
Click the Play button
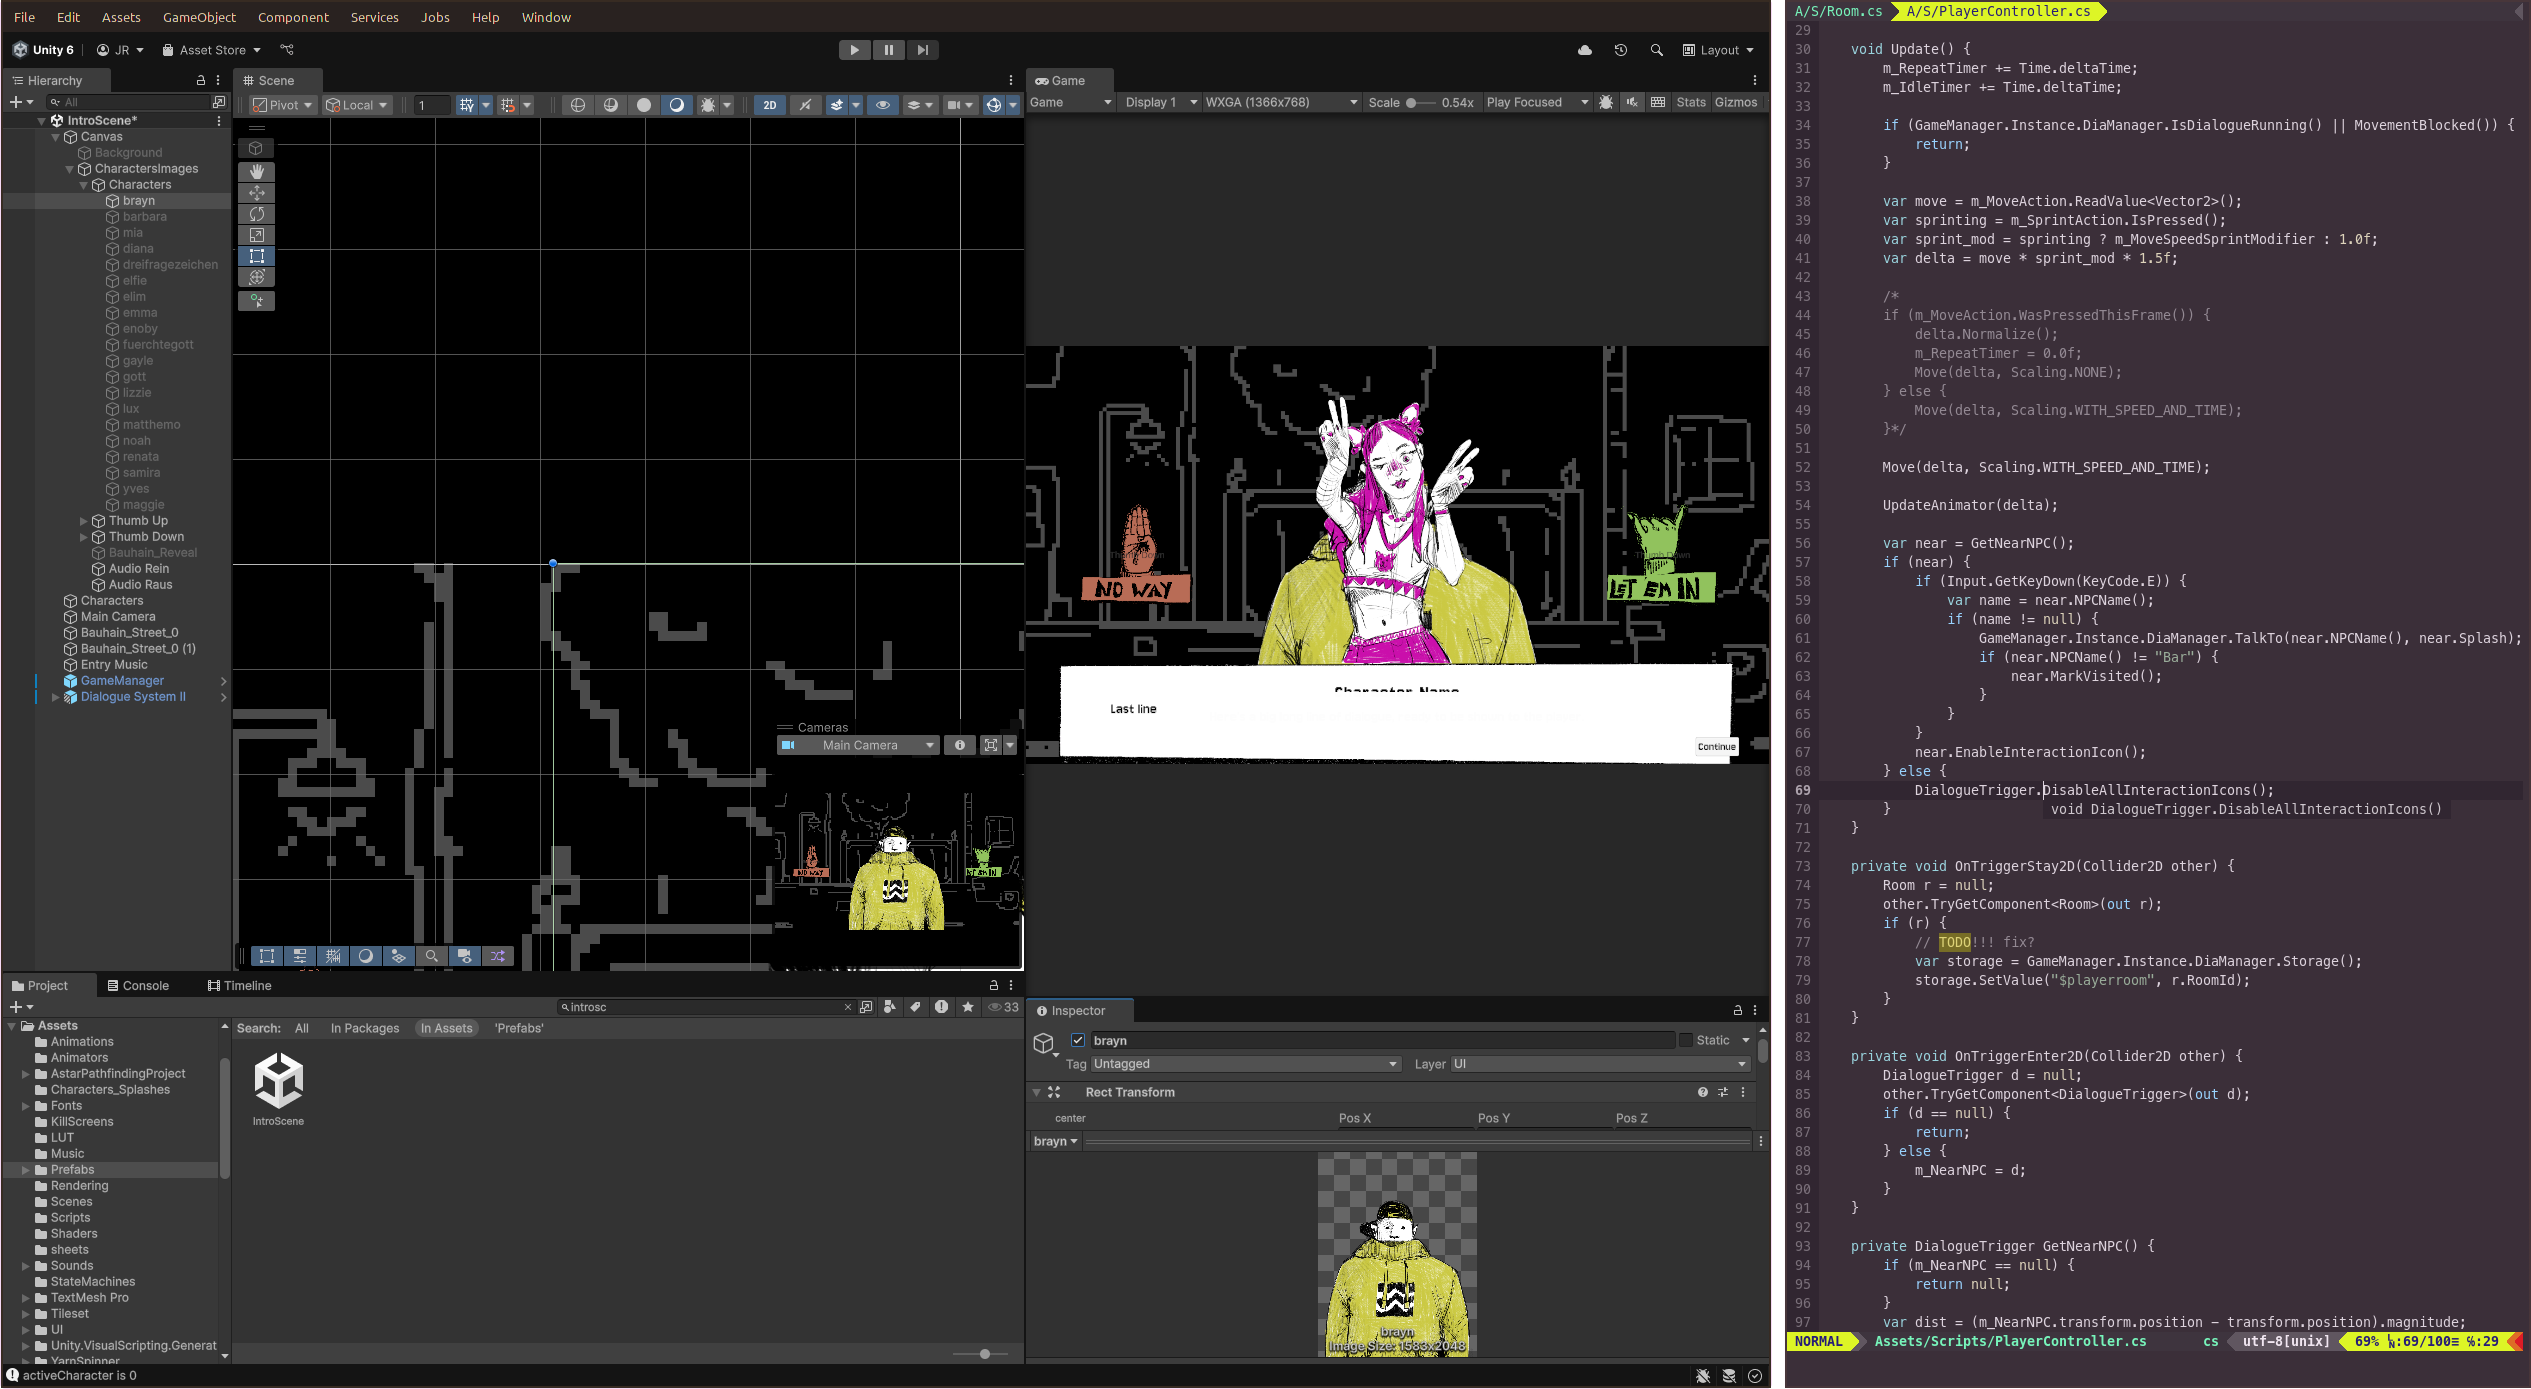pos(854,50)
